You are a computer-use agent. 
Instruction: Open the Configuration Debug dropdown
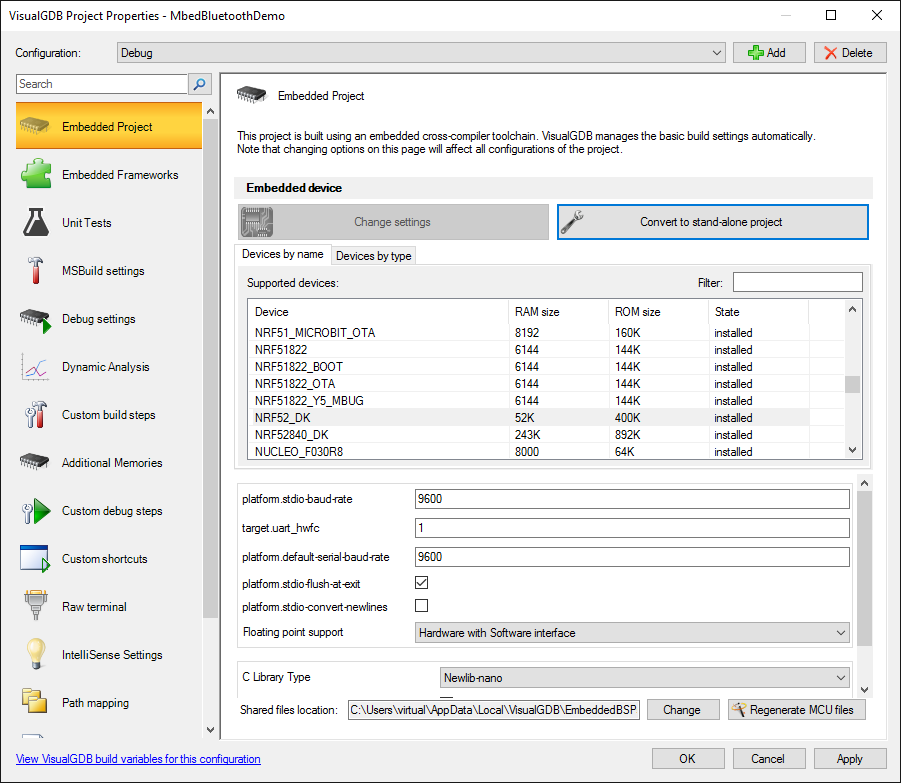421,53
